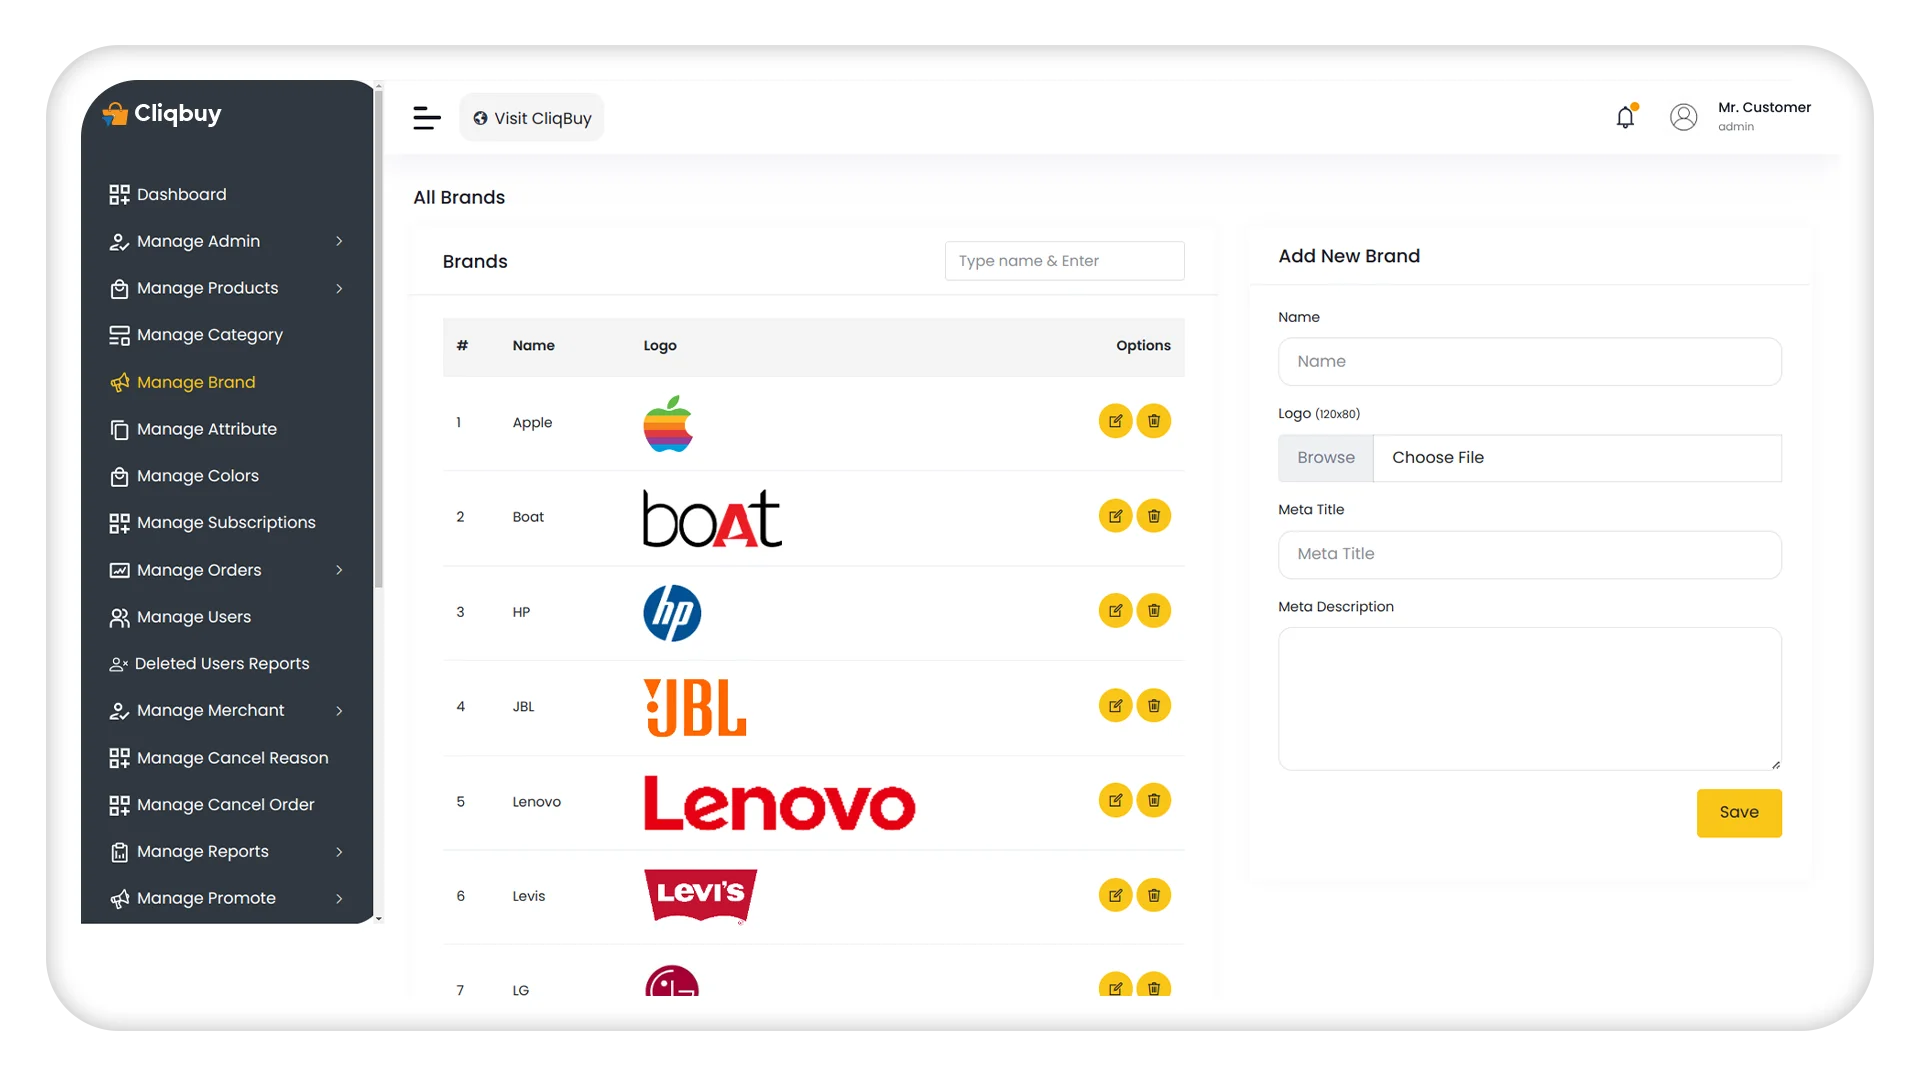This screenshot has width=1920, height=1080.
Task: Click the user profile icon
Action: point(1683,116)
